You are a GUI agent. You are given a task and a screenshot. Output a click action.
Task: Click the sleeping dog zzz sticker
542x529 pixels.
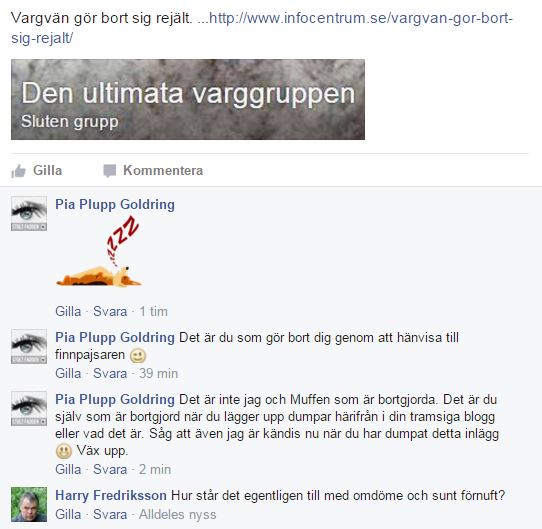[99, 251]
